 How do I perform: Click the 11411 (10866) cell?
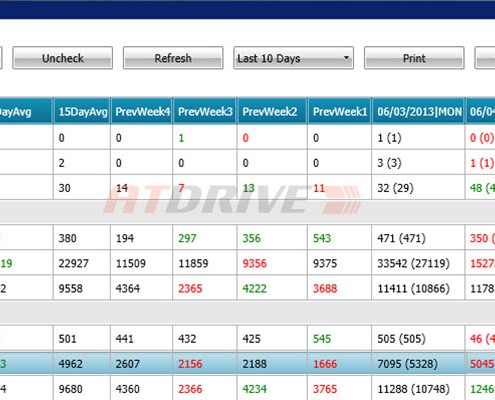418,288
